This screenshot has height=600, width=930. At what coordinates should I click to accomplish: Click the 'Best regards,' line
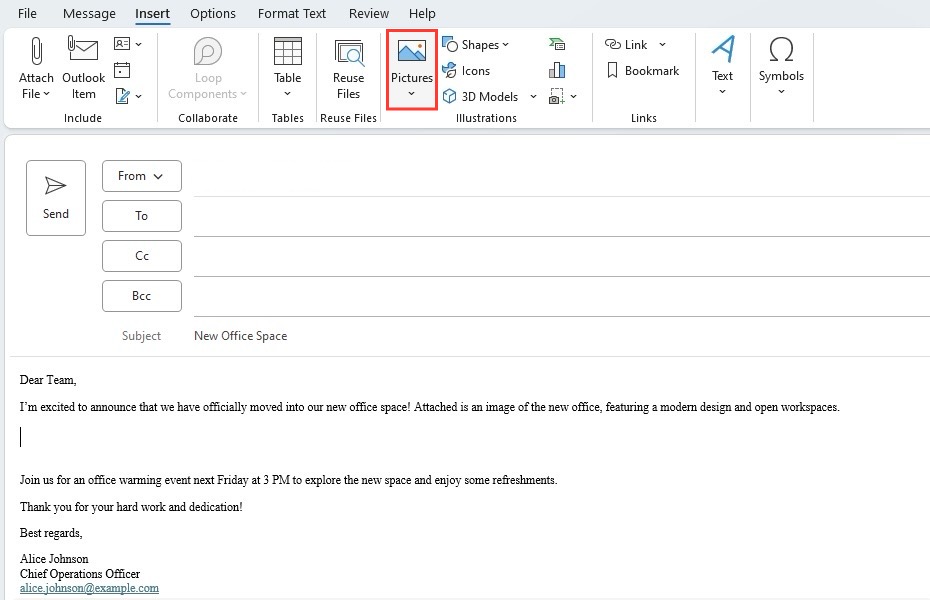coord(51,533)
